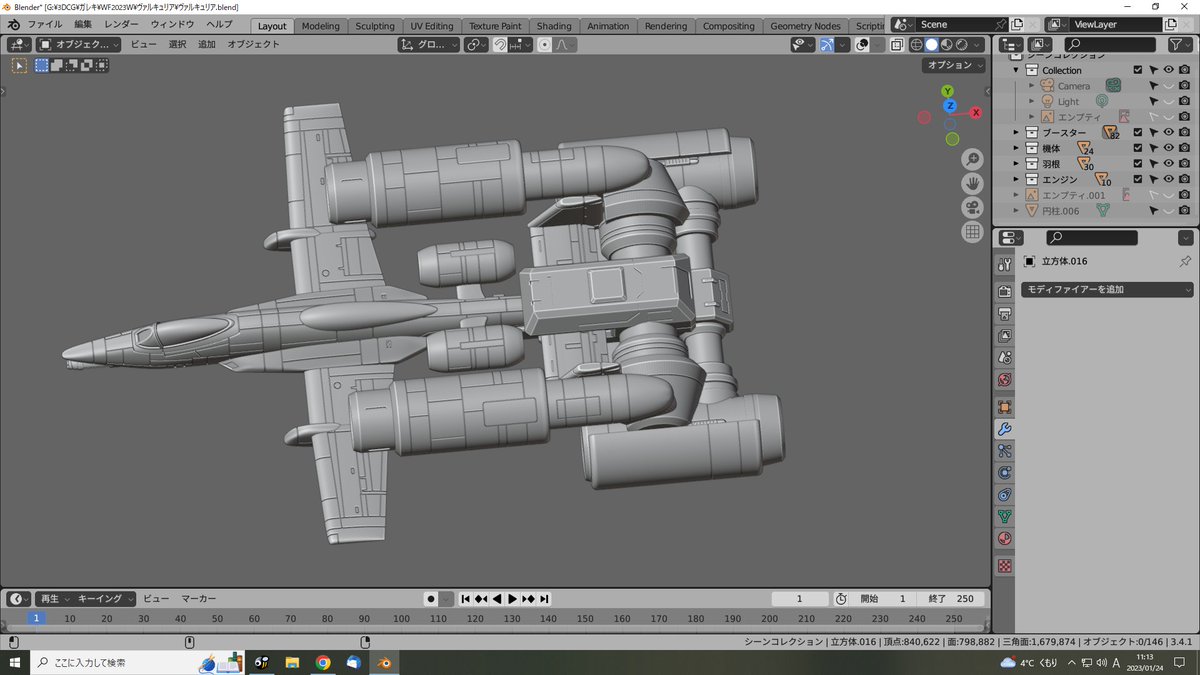Viewport: 1200px width, 675px height.
Task: Open the outliner filter dropdown
Action: [x=1180, y=45]
